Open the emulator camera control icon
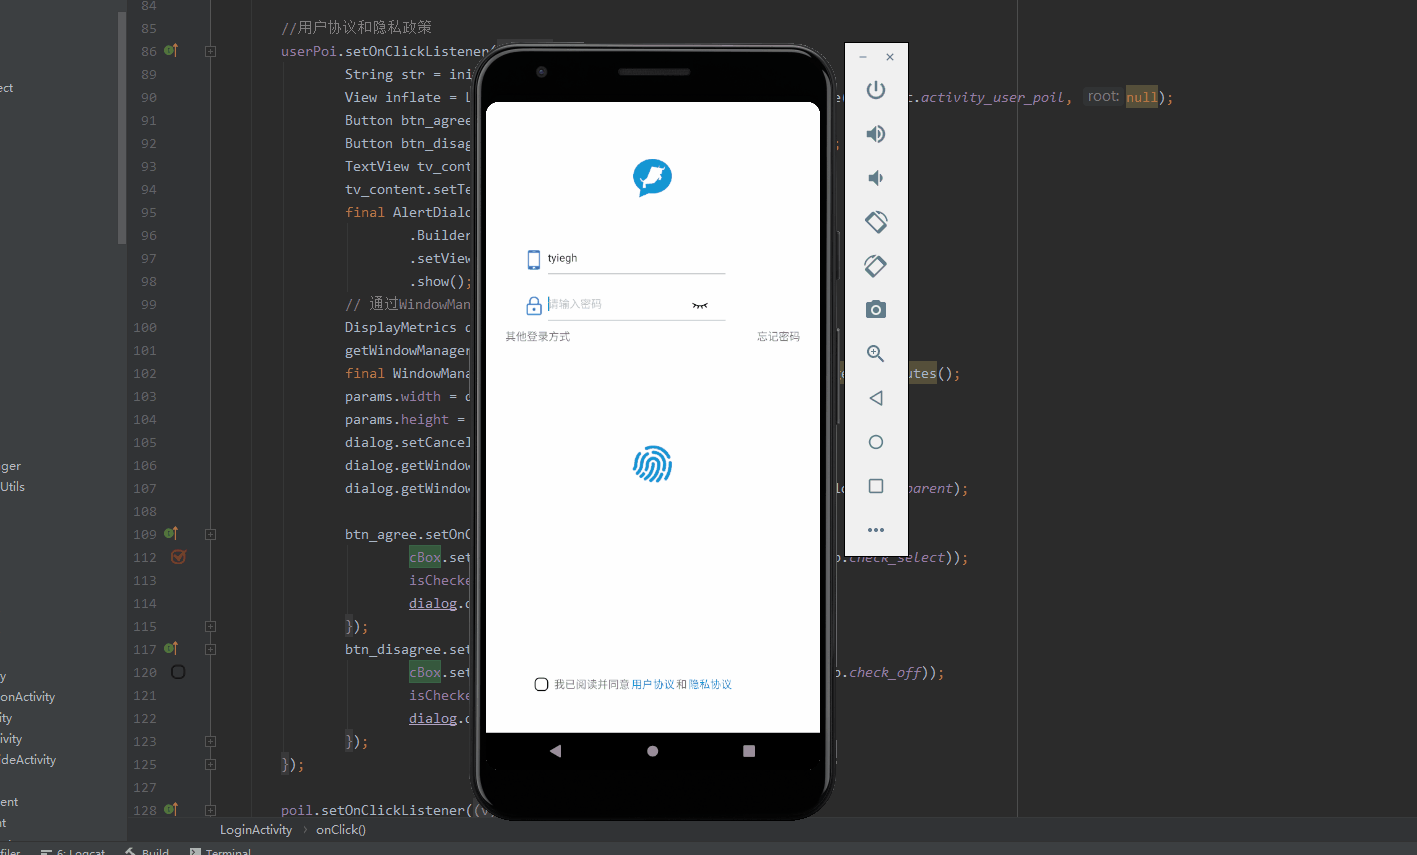 coord(876,309)
